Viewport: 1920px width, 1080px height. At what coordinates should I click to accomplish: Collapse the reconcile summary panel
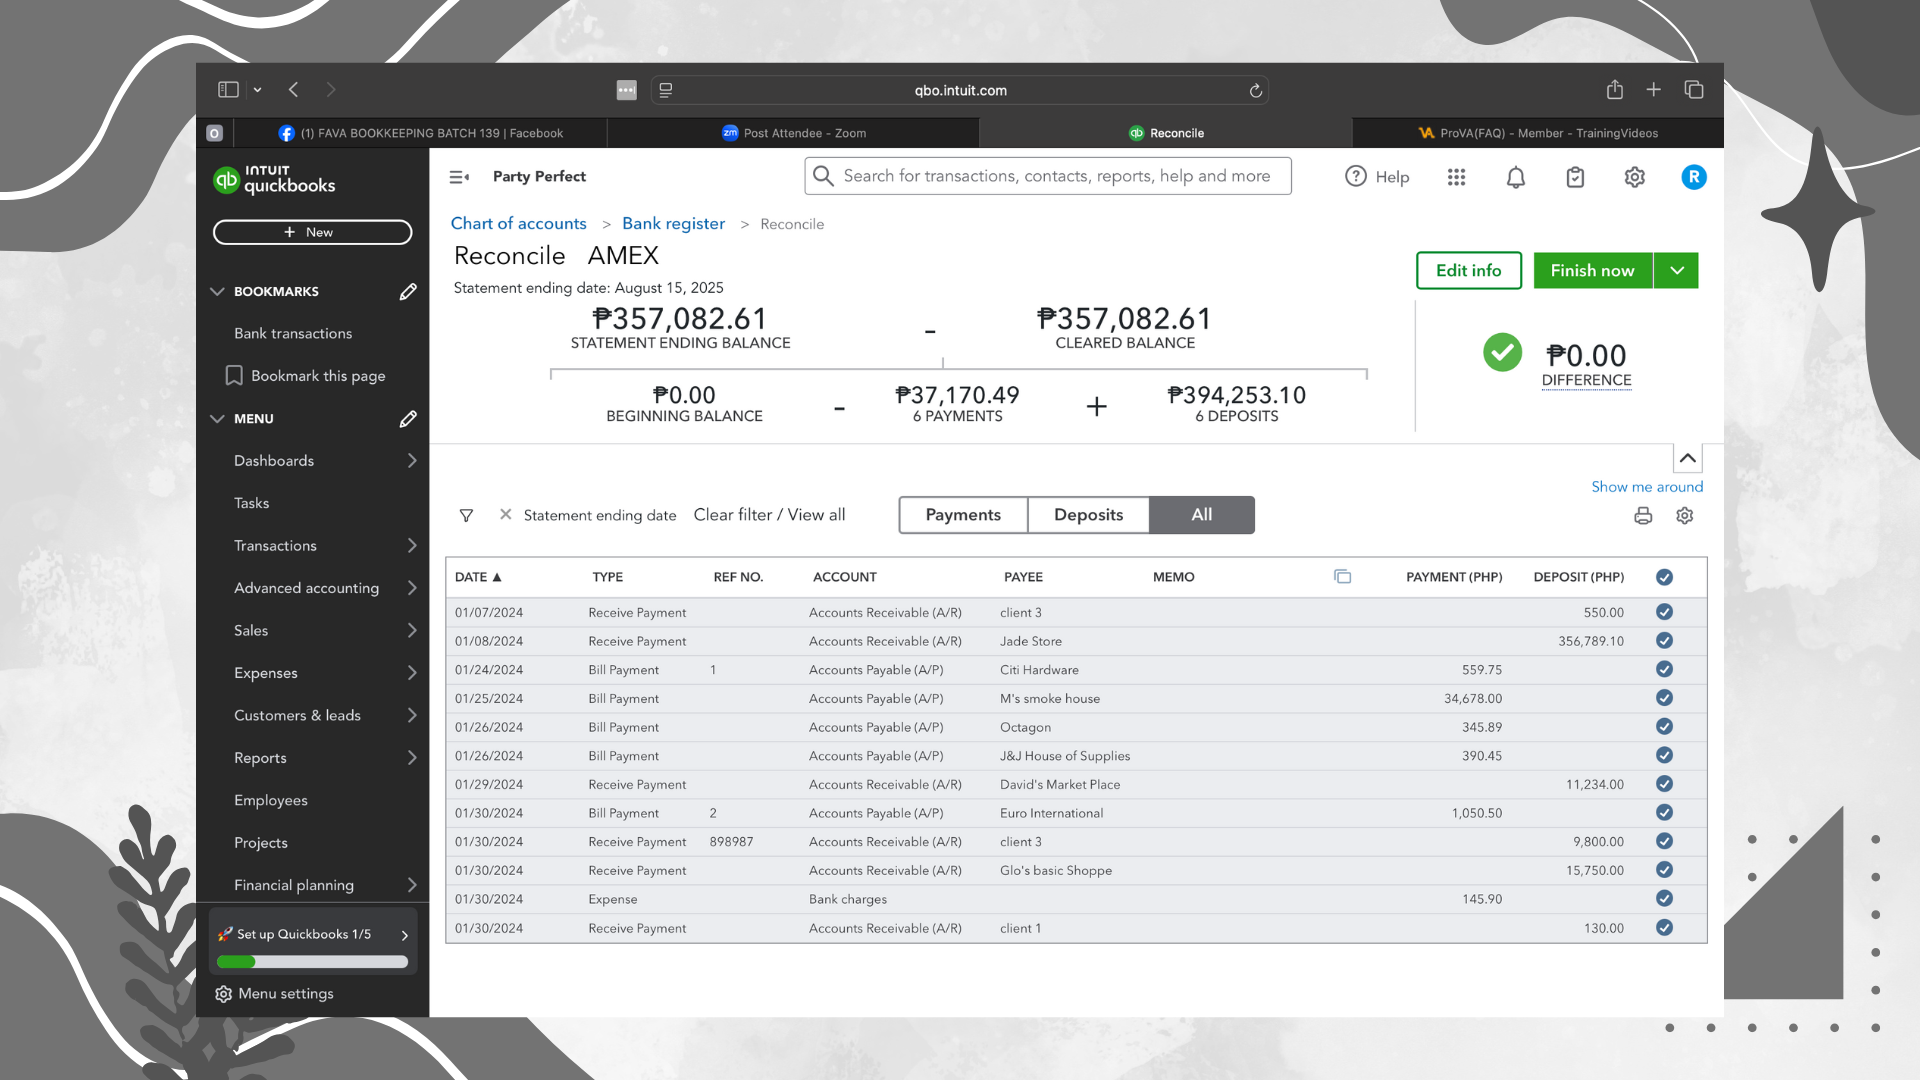[1687, 458]
